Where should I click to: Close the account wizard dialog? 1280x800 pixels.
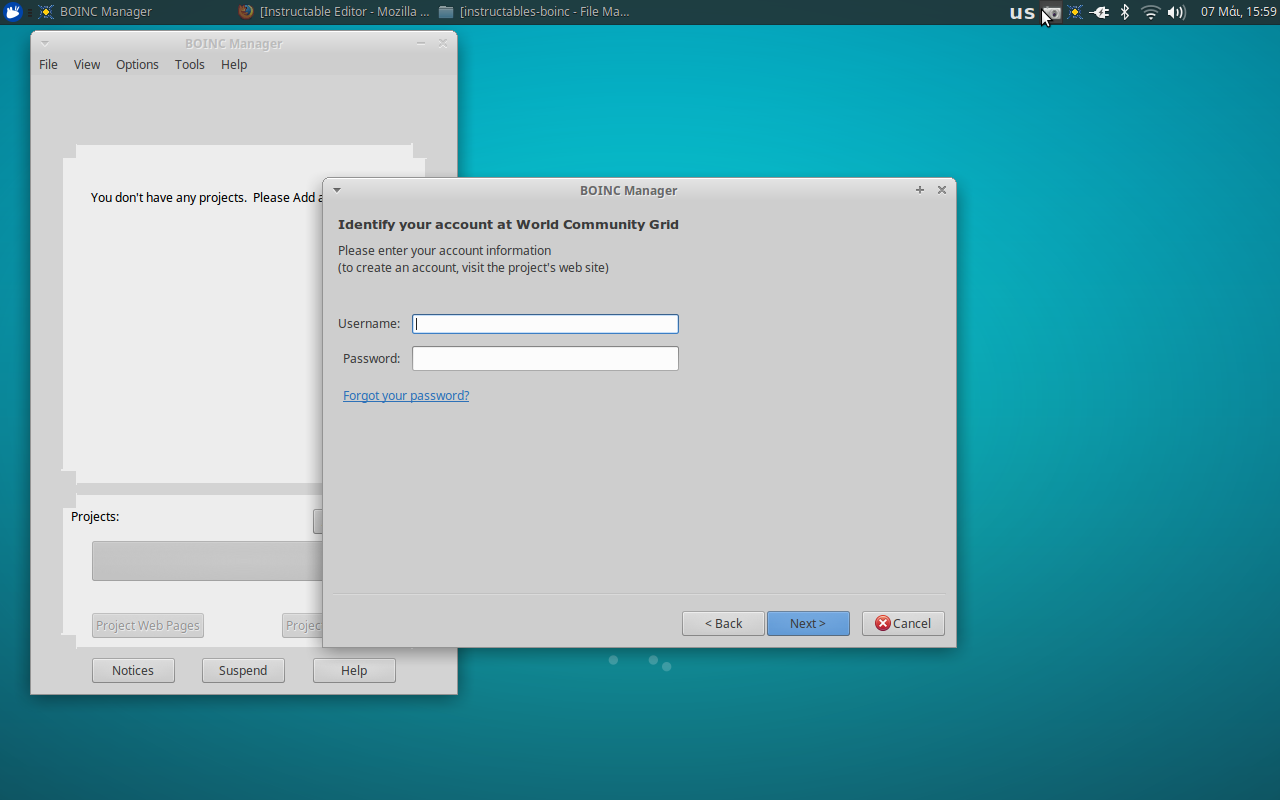942,190
